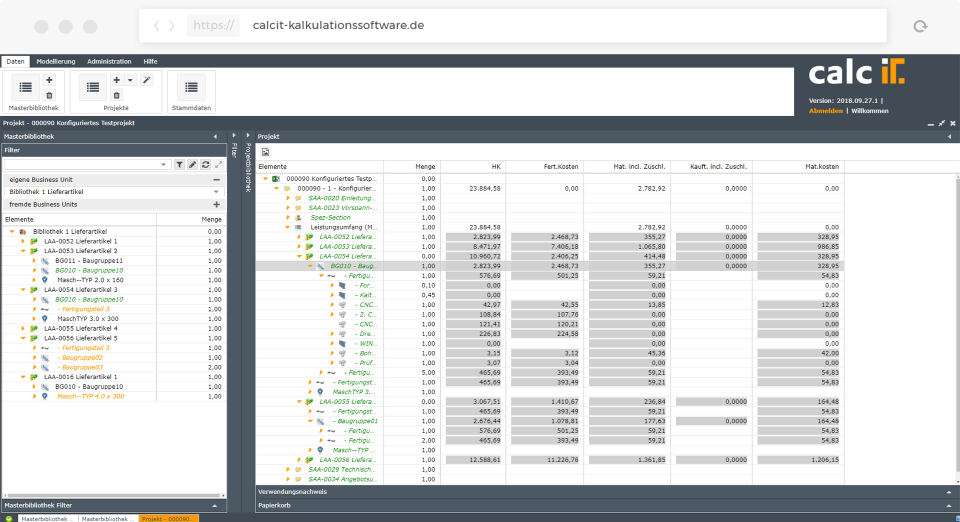Viewport: 960px width, 522px height.
Task: Open the Stammdaten list icon
Action: point(191,88)
